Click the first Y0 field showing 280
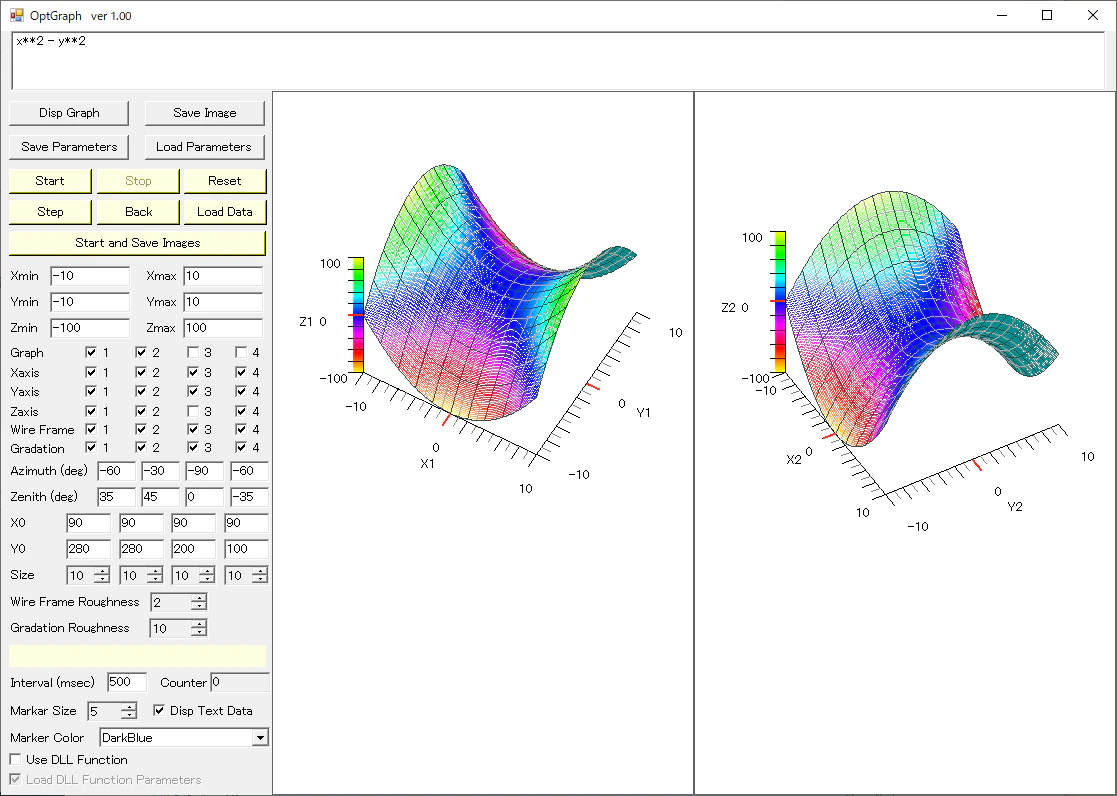 coord(88,549)
